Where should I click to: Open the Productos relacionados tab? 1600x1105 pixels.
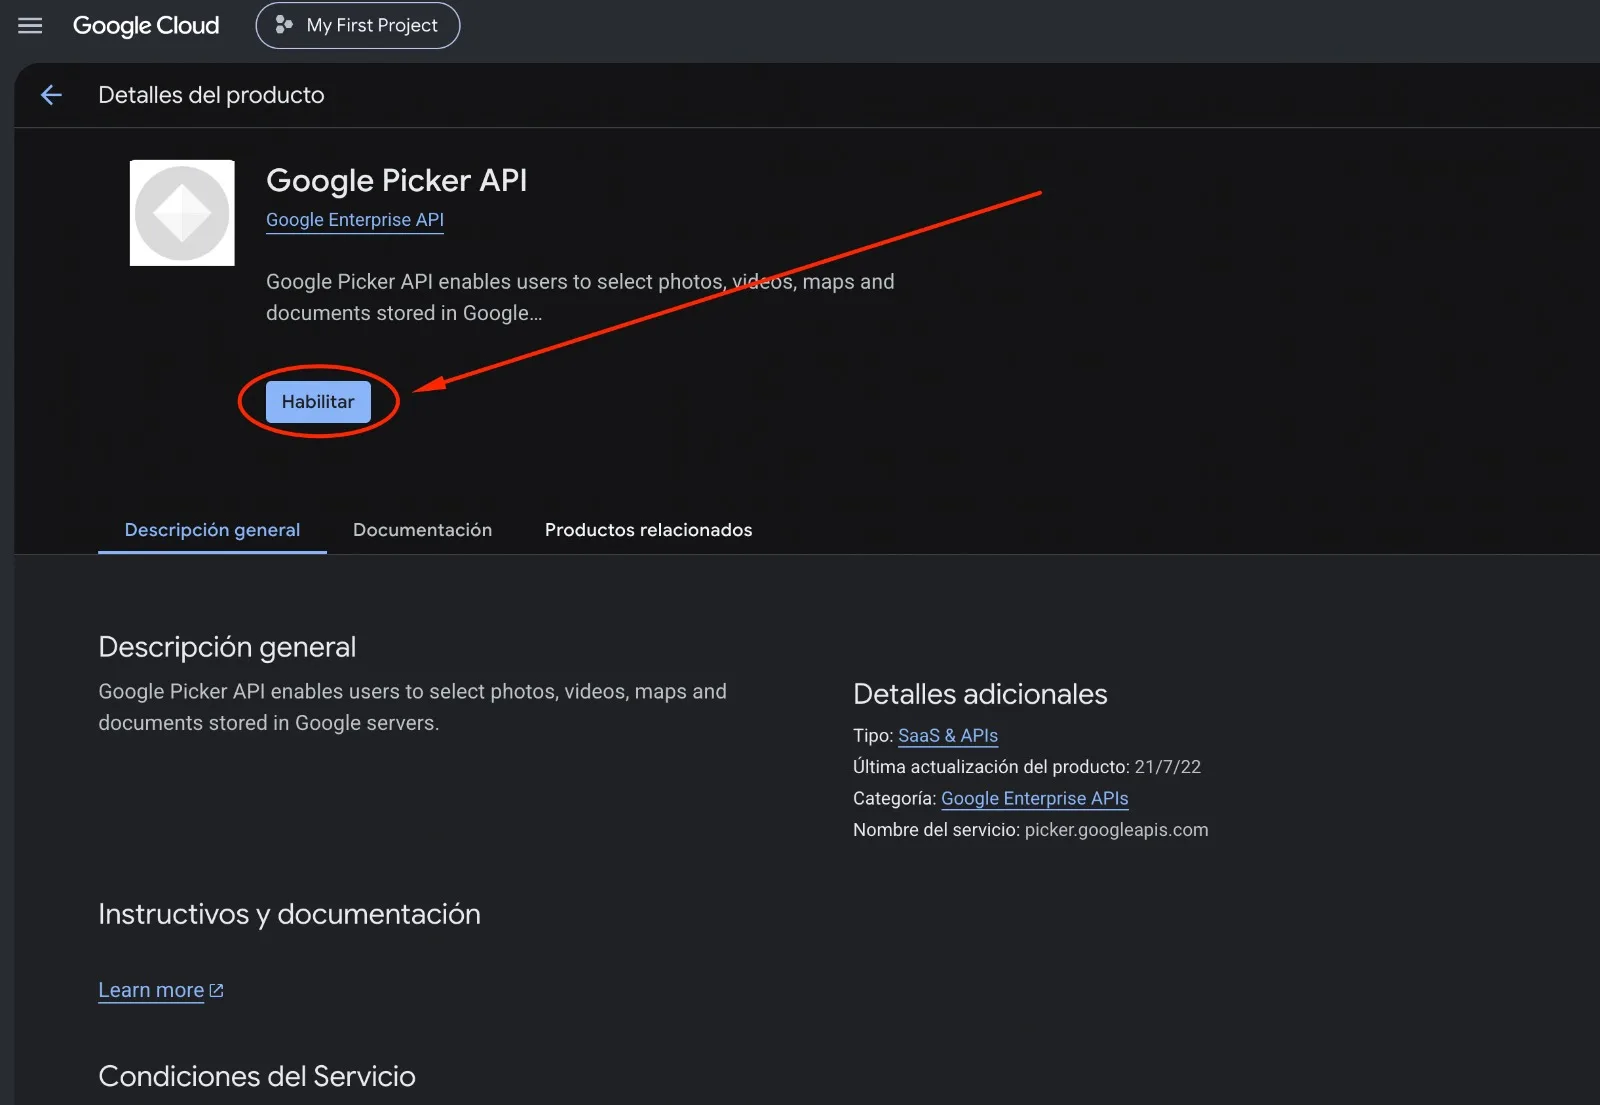648,530
